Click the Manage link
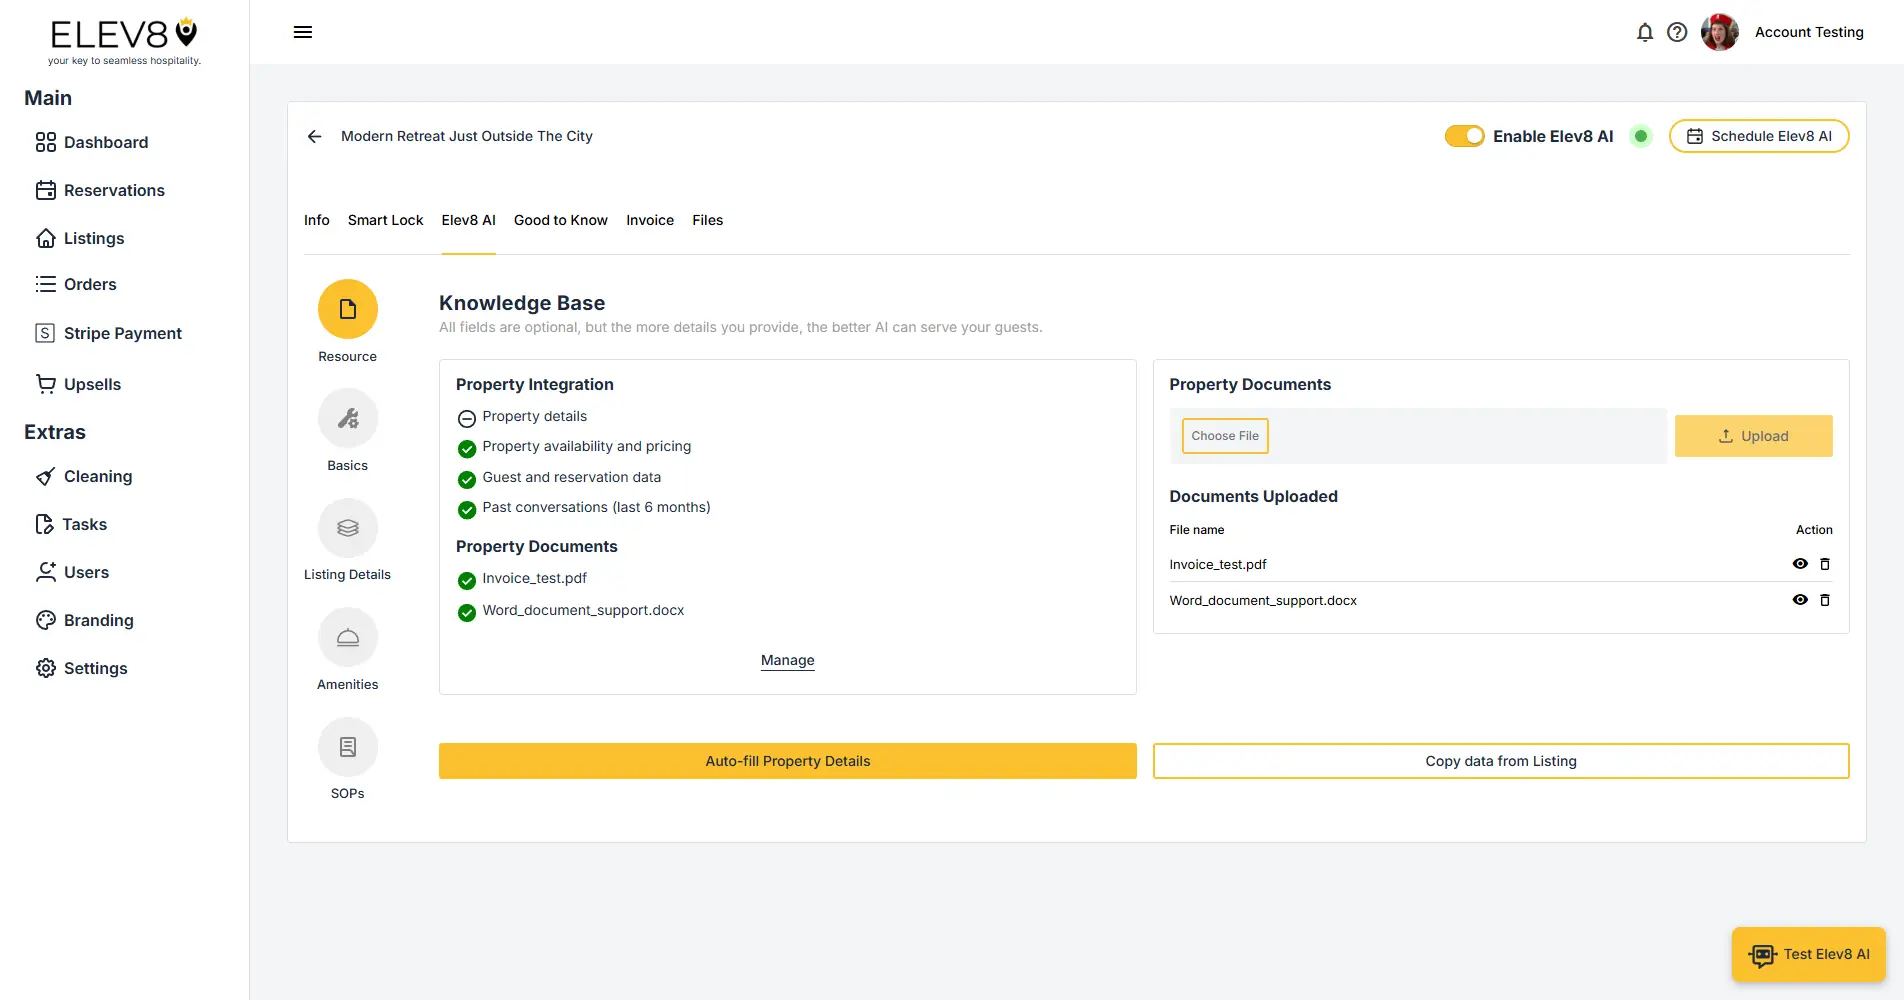Image resolution: width=1904 pixels, height=1000 pixels. coord(787,660)
